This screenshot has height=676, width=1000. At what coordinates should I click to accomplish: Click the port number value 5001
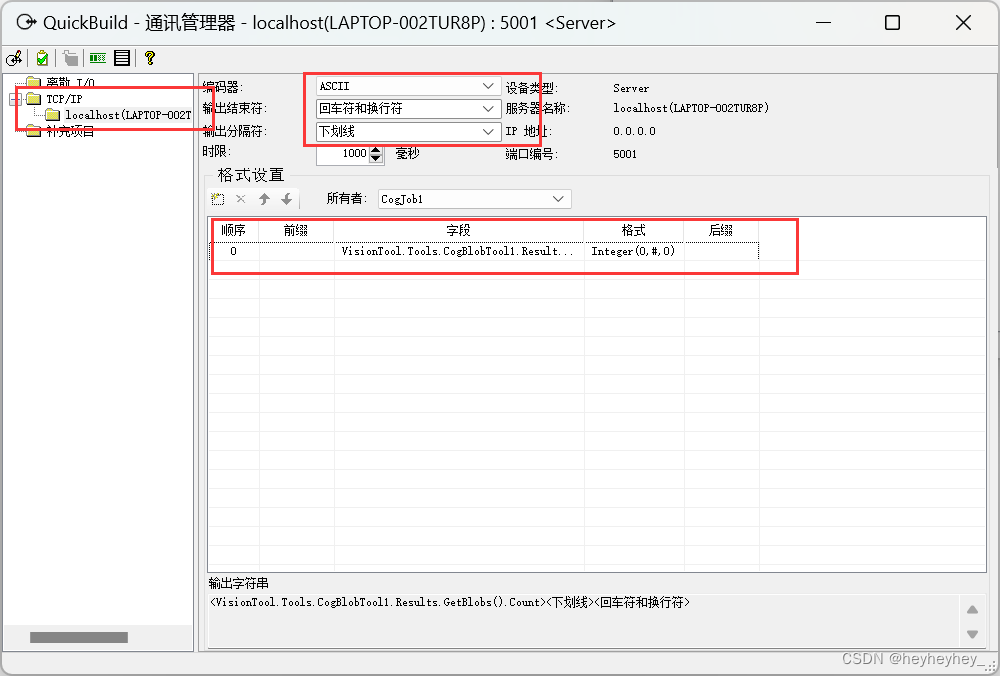625,154
